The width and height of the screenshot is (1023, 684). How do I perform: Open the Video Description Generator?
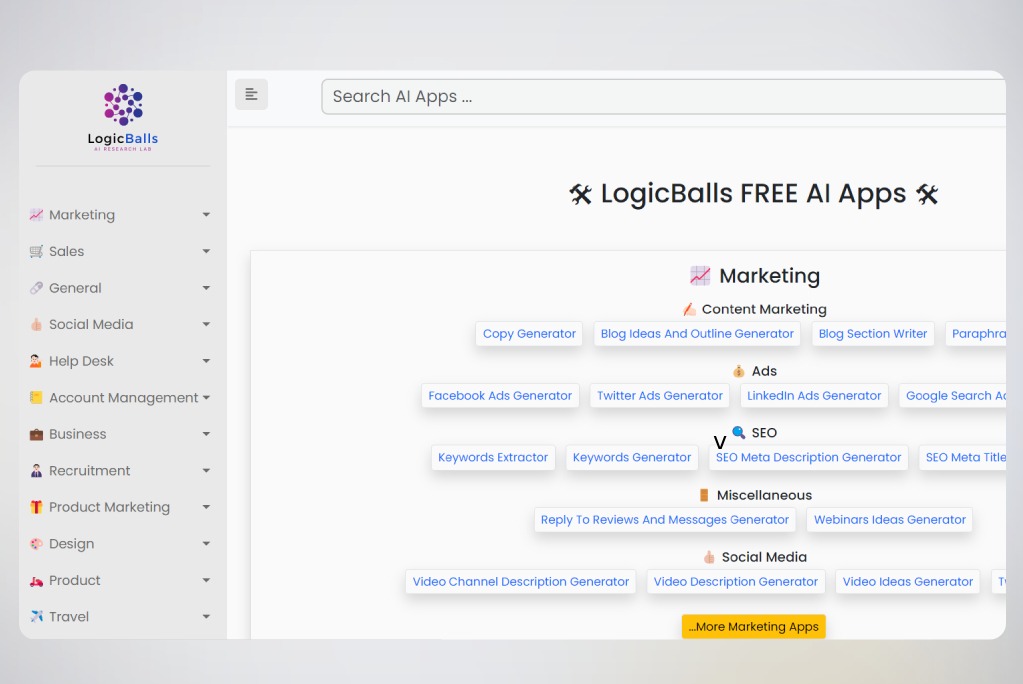(736, 582)
